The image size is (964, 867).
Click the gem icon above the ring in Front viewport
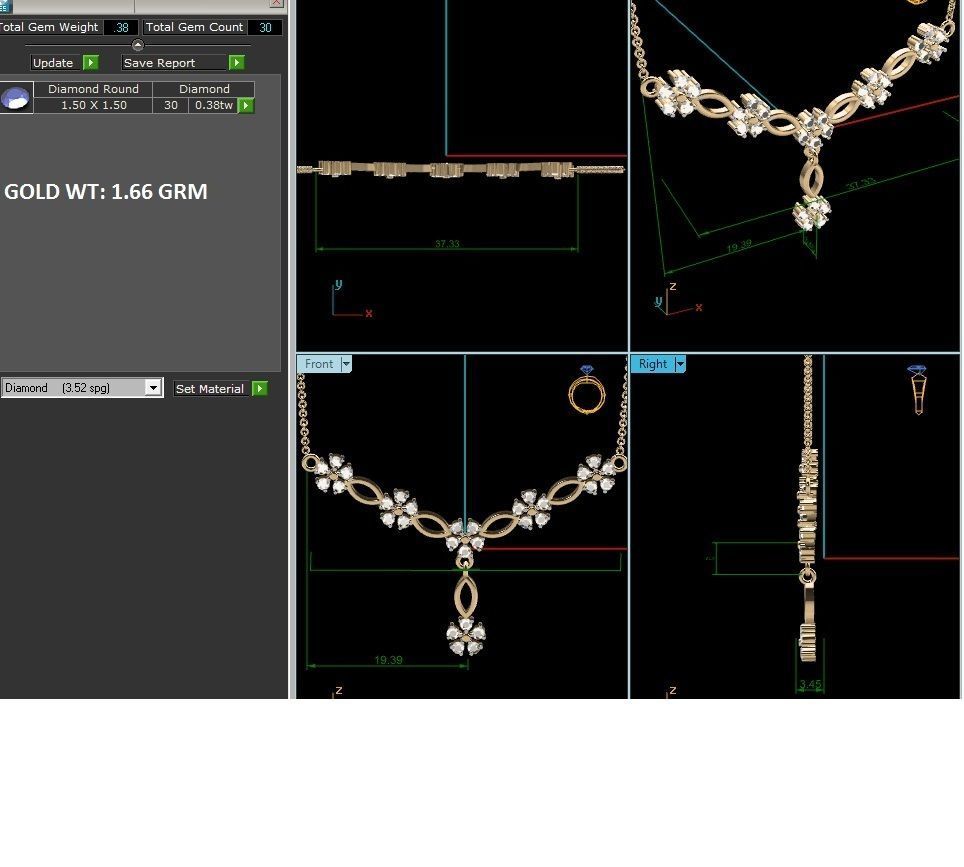[587, 370]
